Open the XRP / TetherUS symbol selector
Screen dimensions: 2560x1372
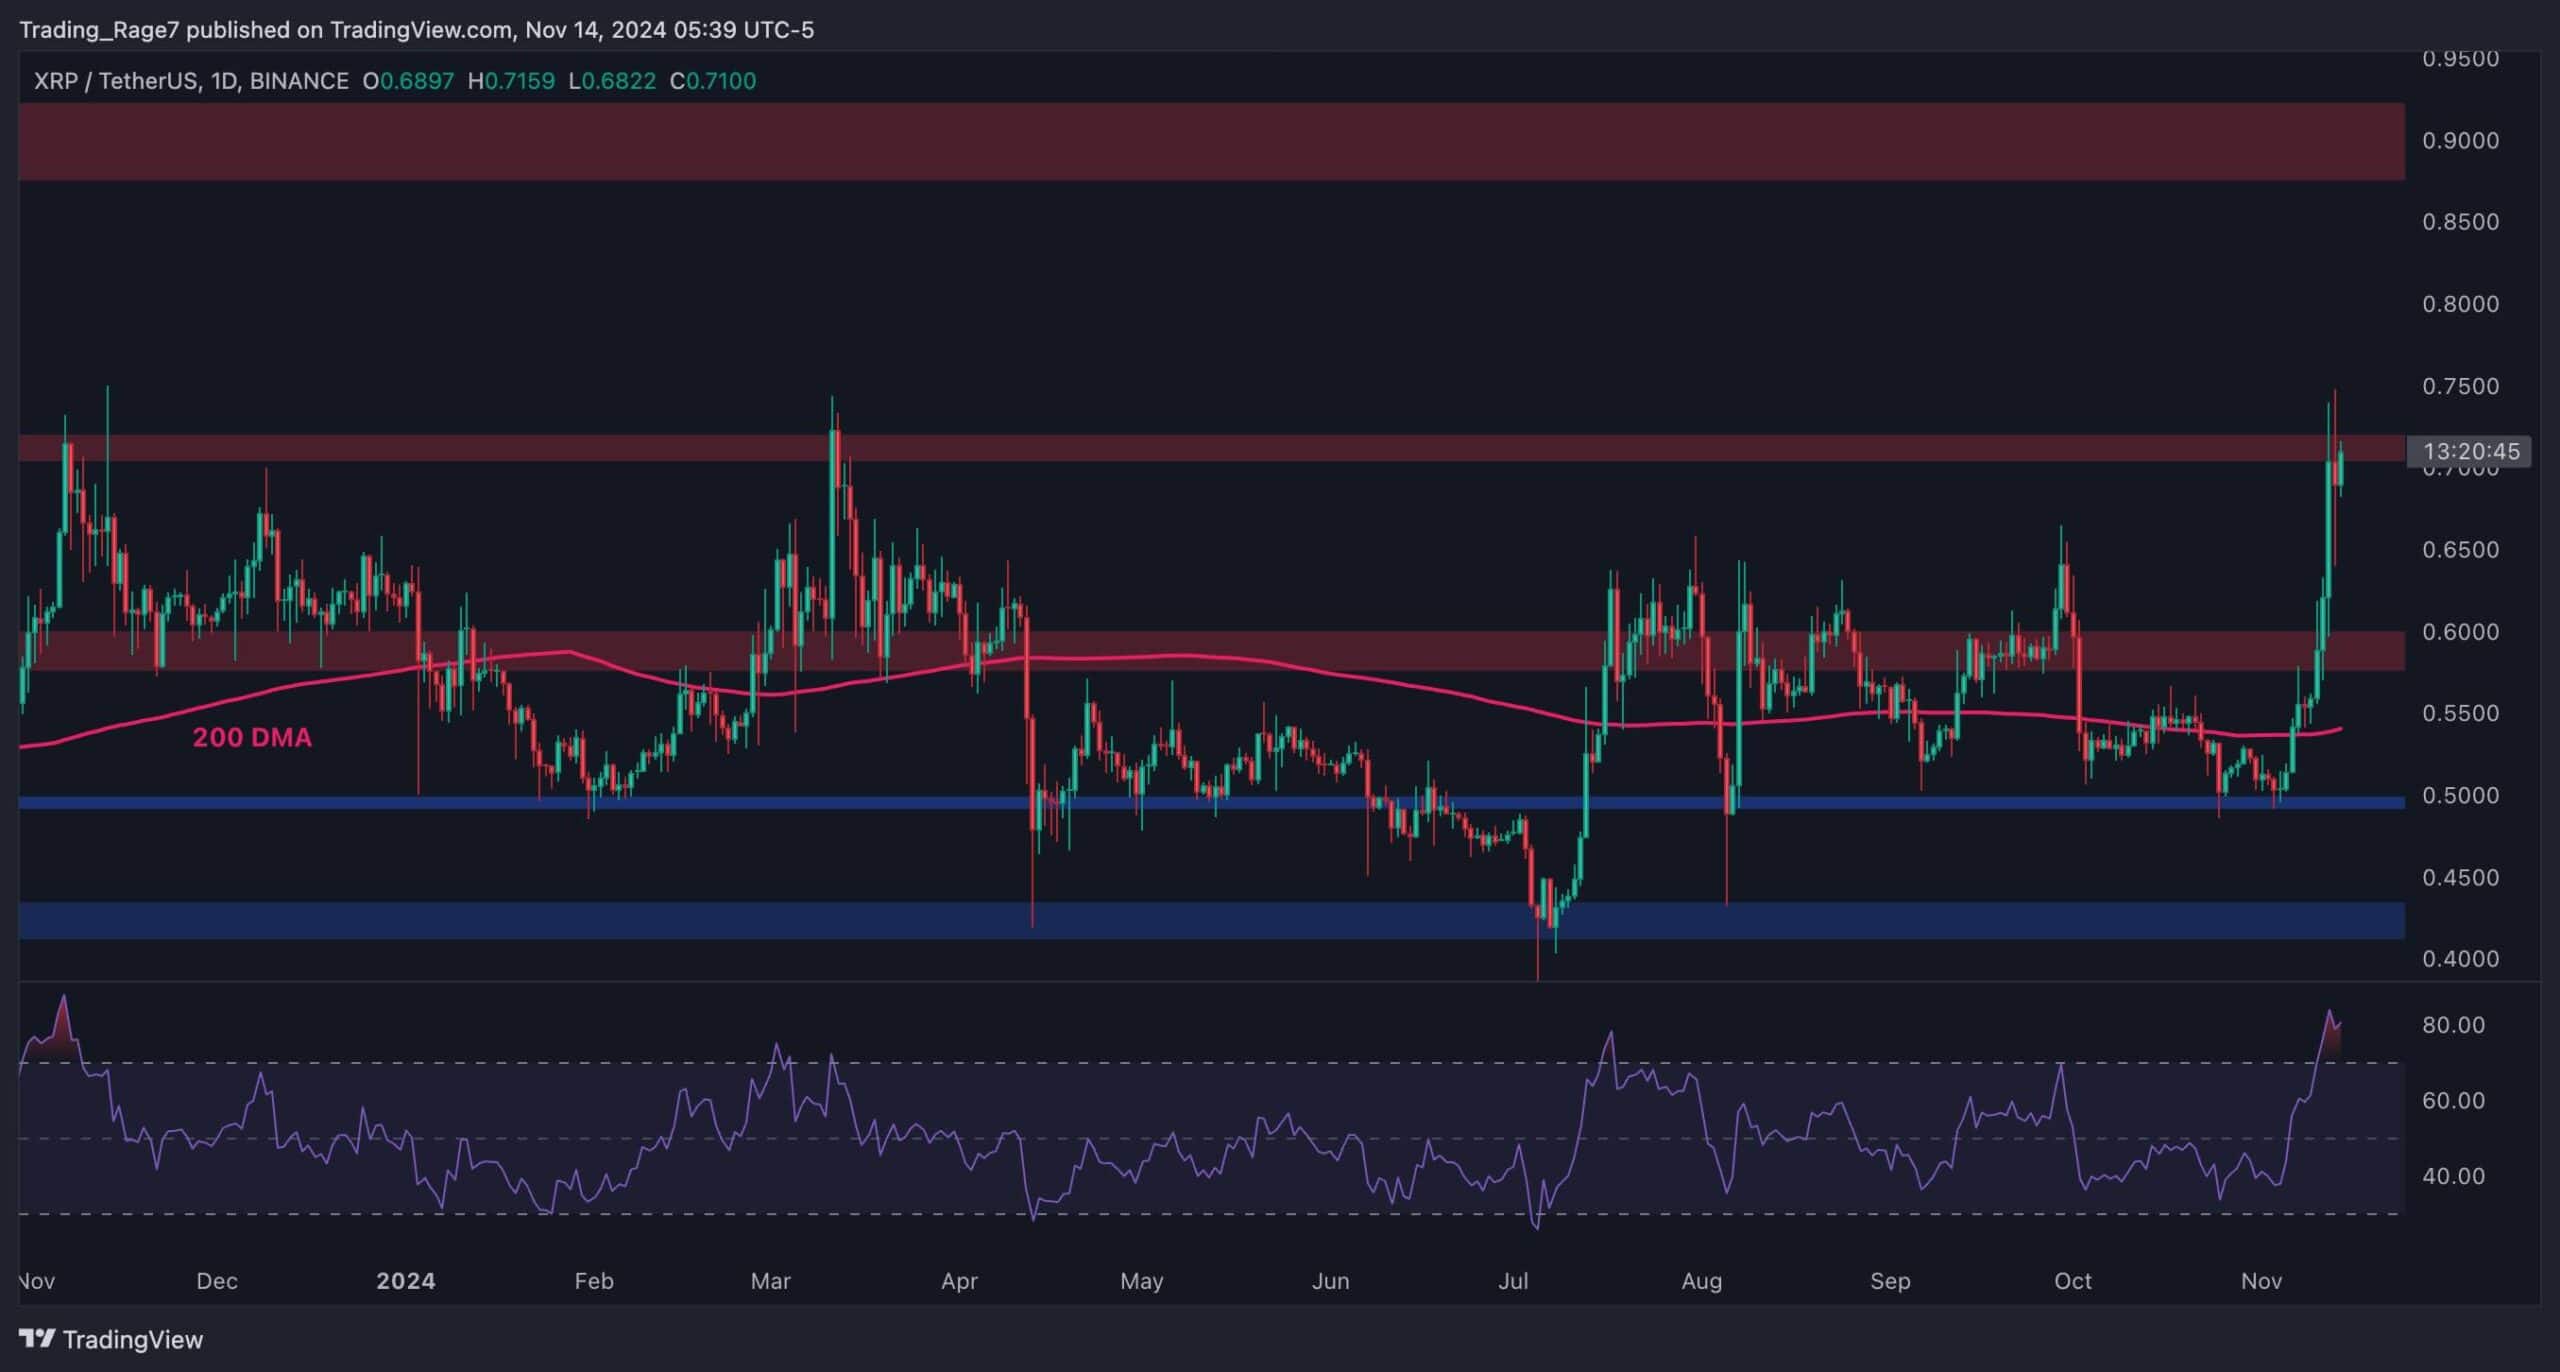120,82
